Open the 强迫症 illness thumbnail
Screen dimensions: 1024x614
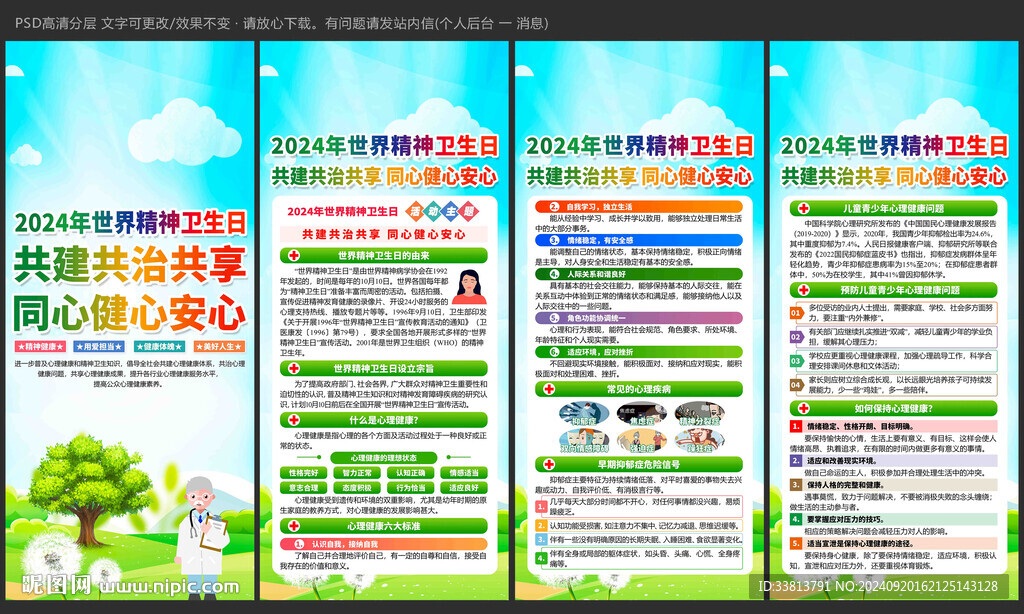641,441
